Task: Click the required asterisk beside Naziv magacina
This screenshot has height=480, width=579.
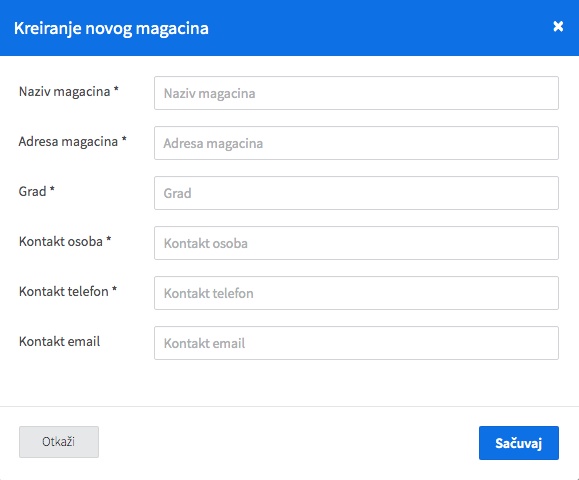Action: [x=116, y=89]
